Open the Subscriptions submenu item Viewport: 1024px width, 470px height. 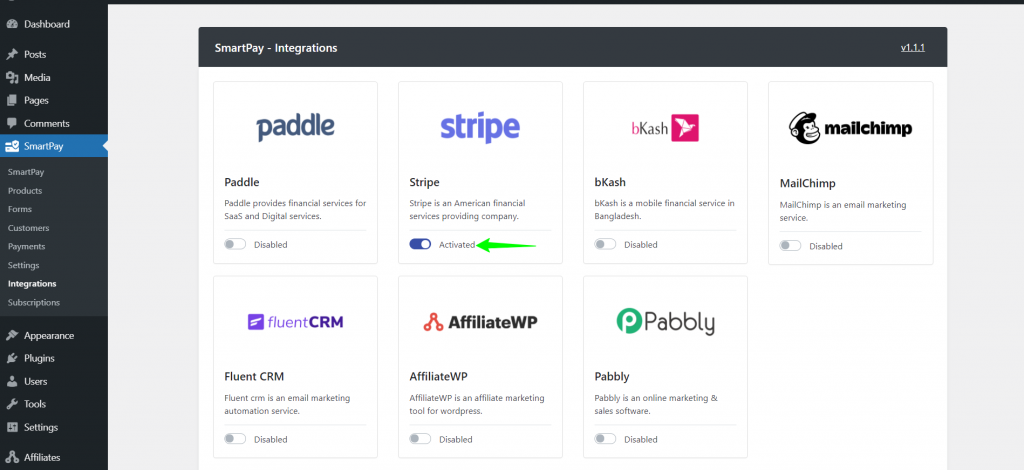(34, 303)
